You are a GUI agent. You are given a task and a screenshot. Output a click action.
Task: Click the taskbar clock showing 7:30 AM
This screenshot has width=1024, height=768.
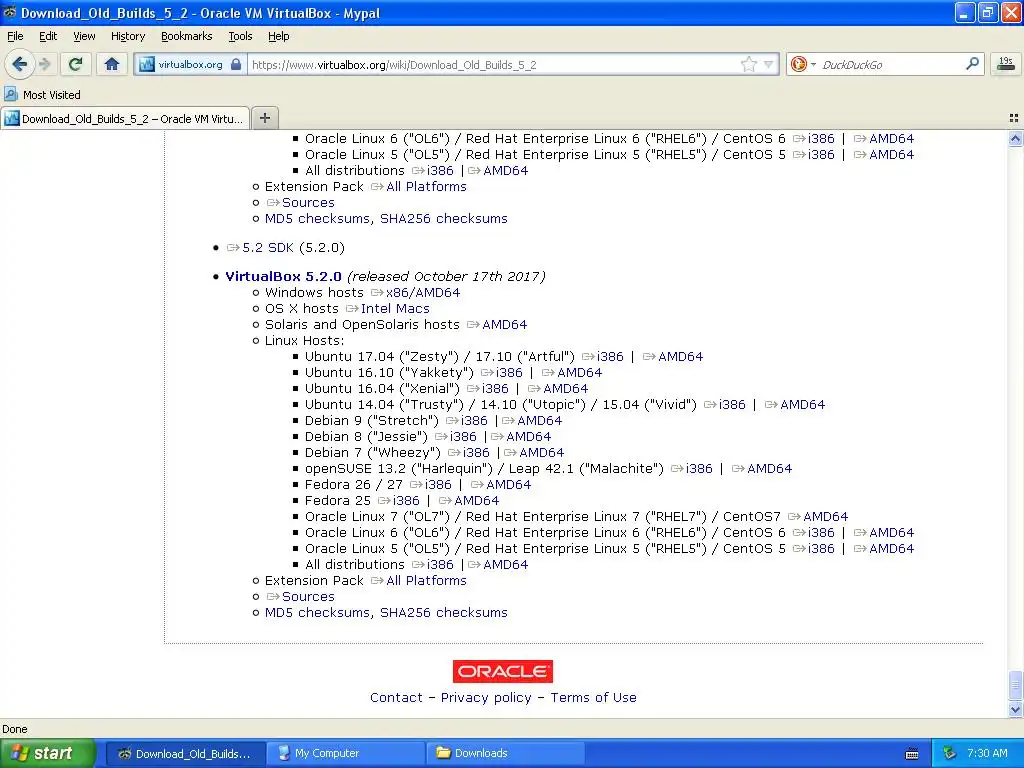(987, 754)
